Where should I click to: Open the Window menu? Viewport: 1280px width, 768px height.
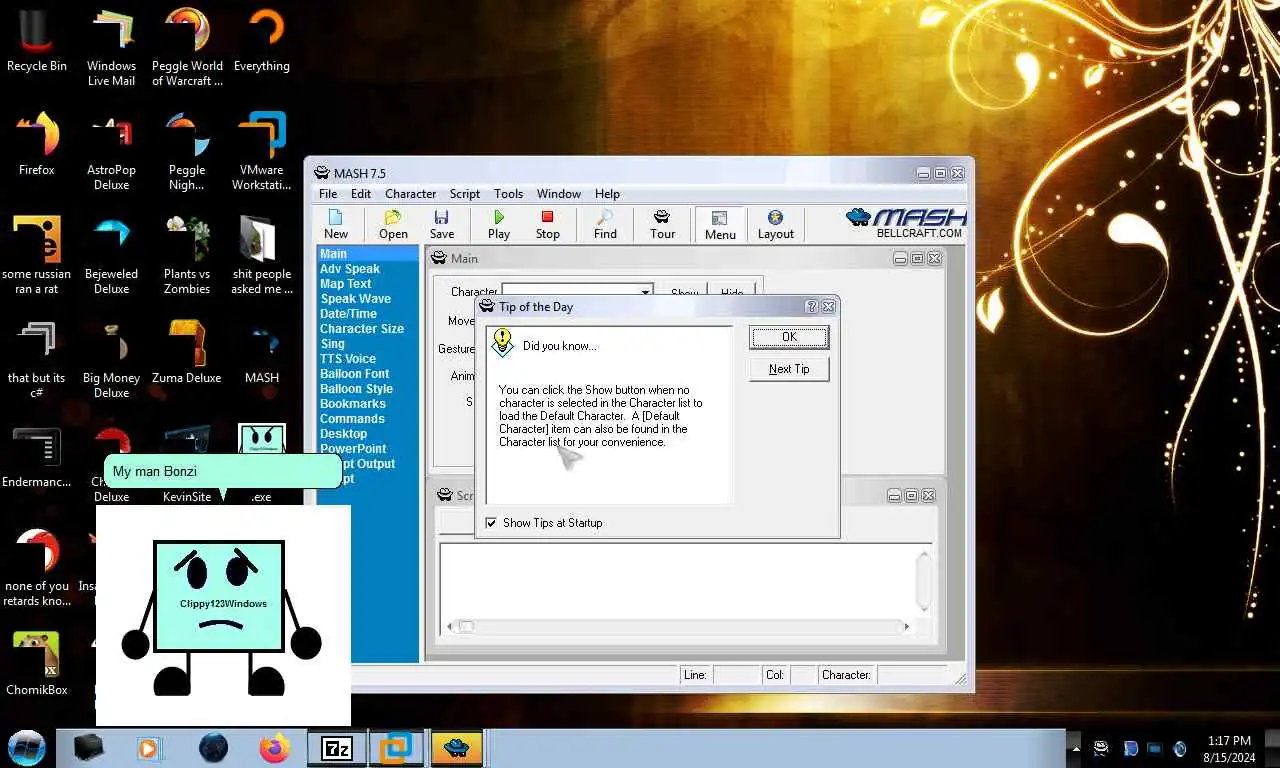[x=559, y=194]
